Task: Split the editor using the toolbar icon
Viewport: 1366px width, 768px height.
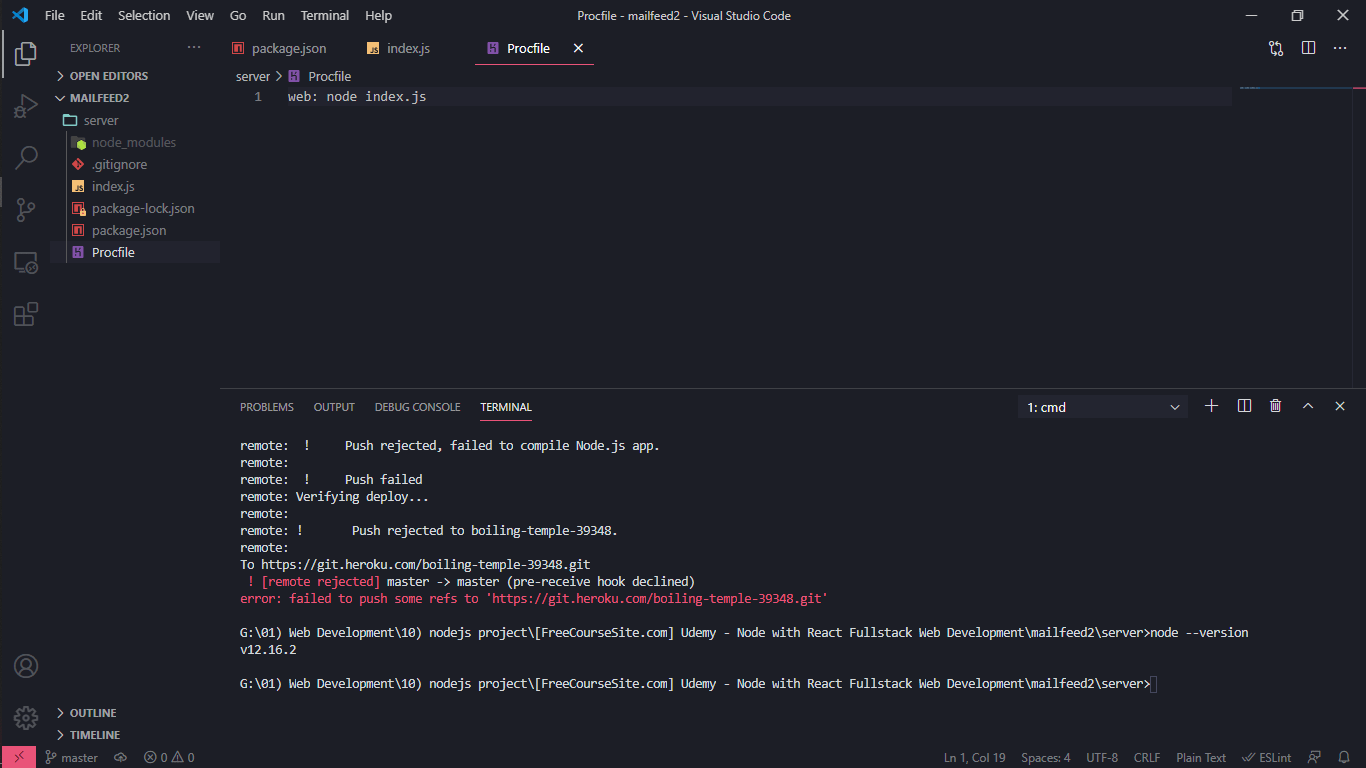Action: coord(1308,47)
